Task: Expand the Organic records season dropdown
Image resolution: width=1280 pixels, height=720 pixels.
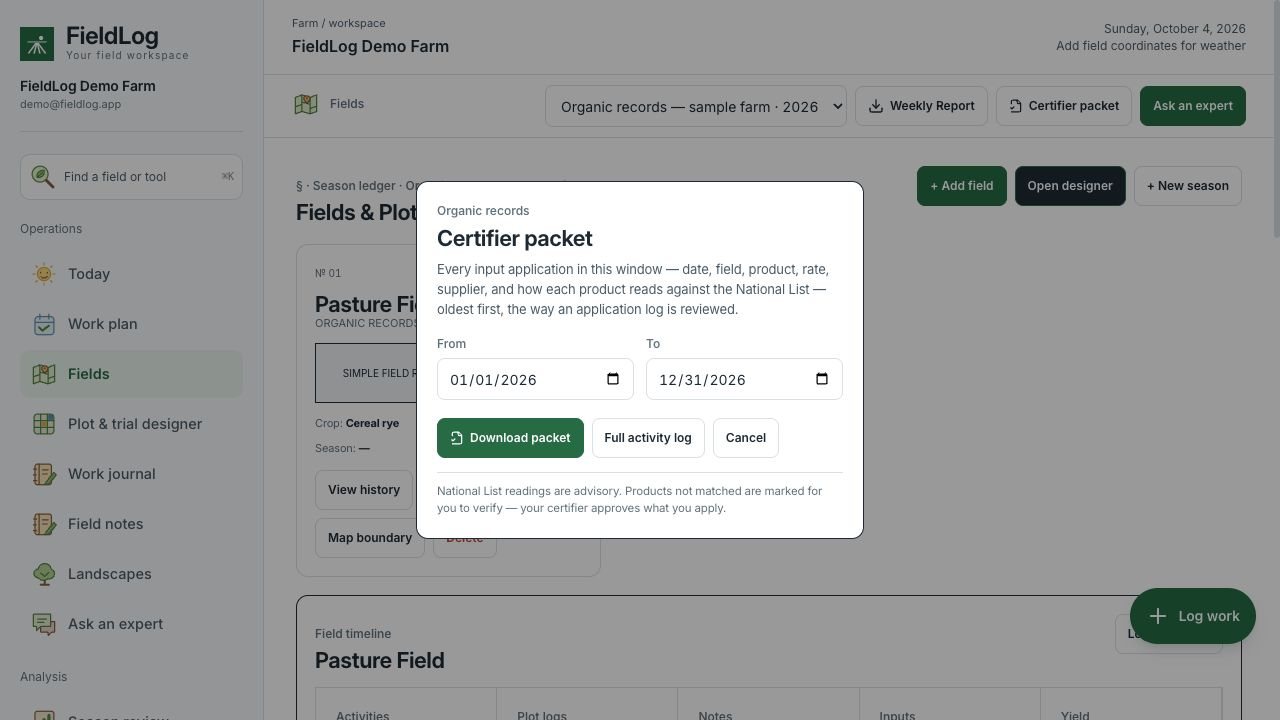Action: (696, 106)
